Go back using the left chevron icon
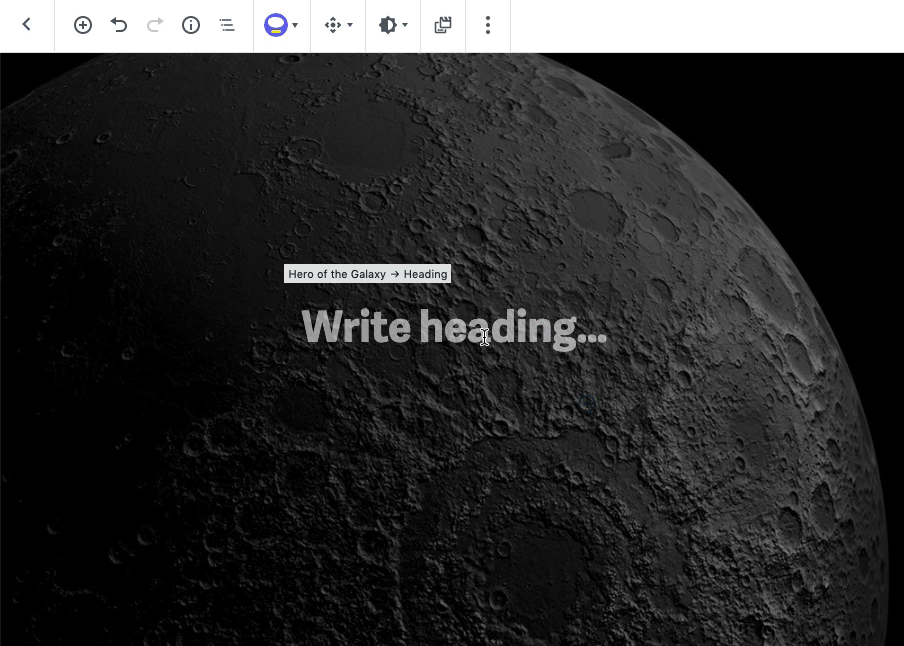Image resolution: width=904 pixels, height=646 pixels. (x=27, y=25)
